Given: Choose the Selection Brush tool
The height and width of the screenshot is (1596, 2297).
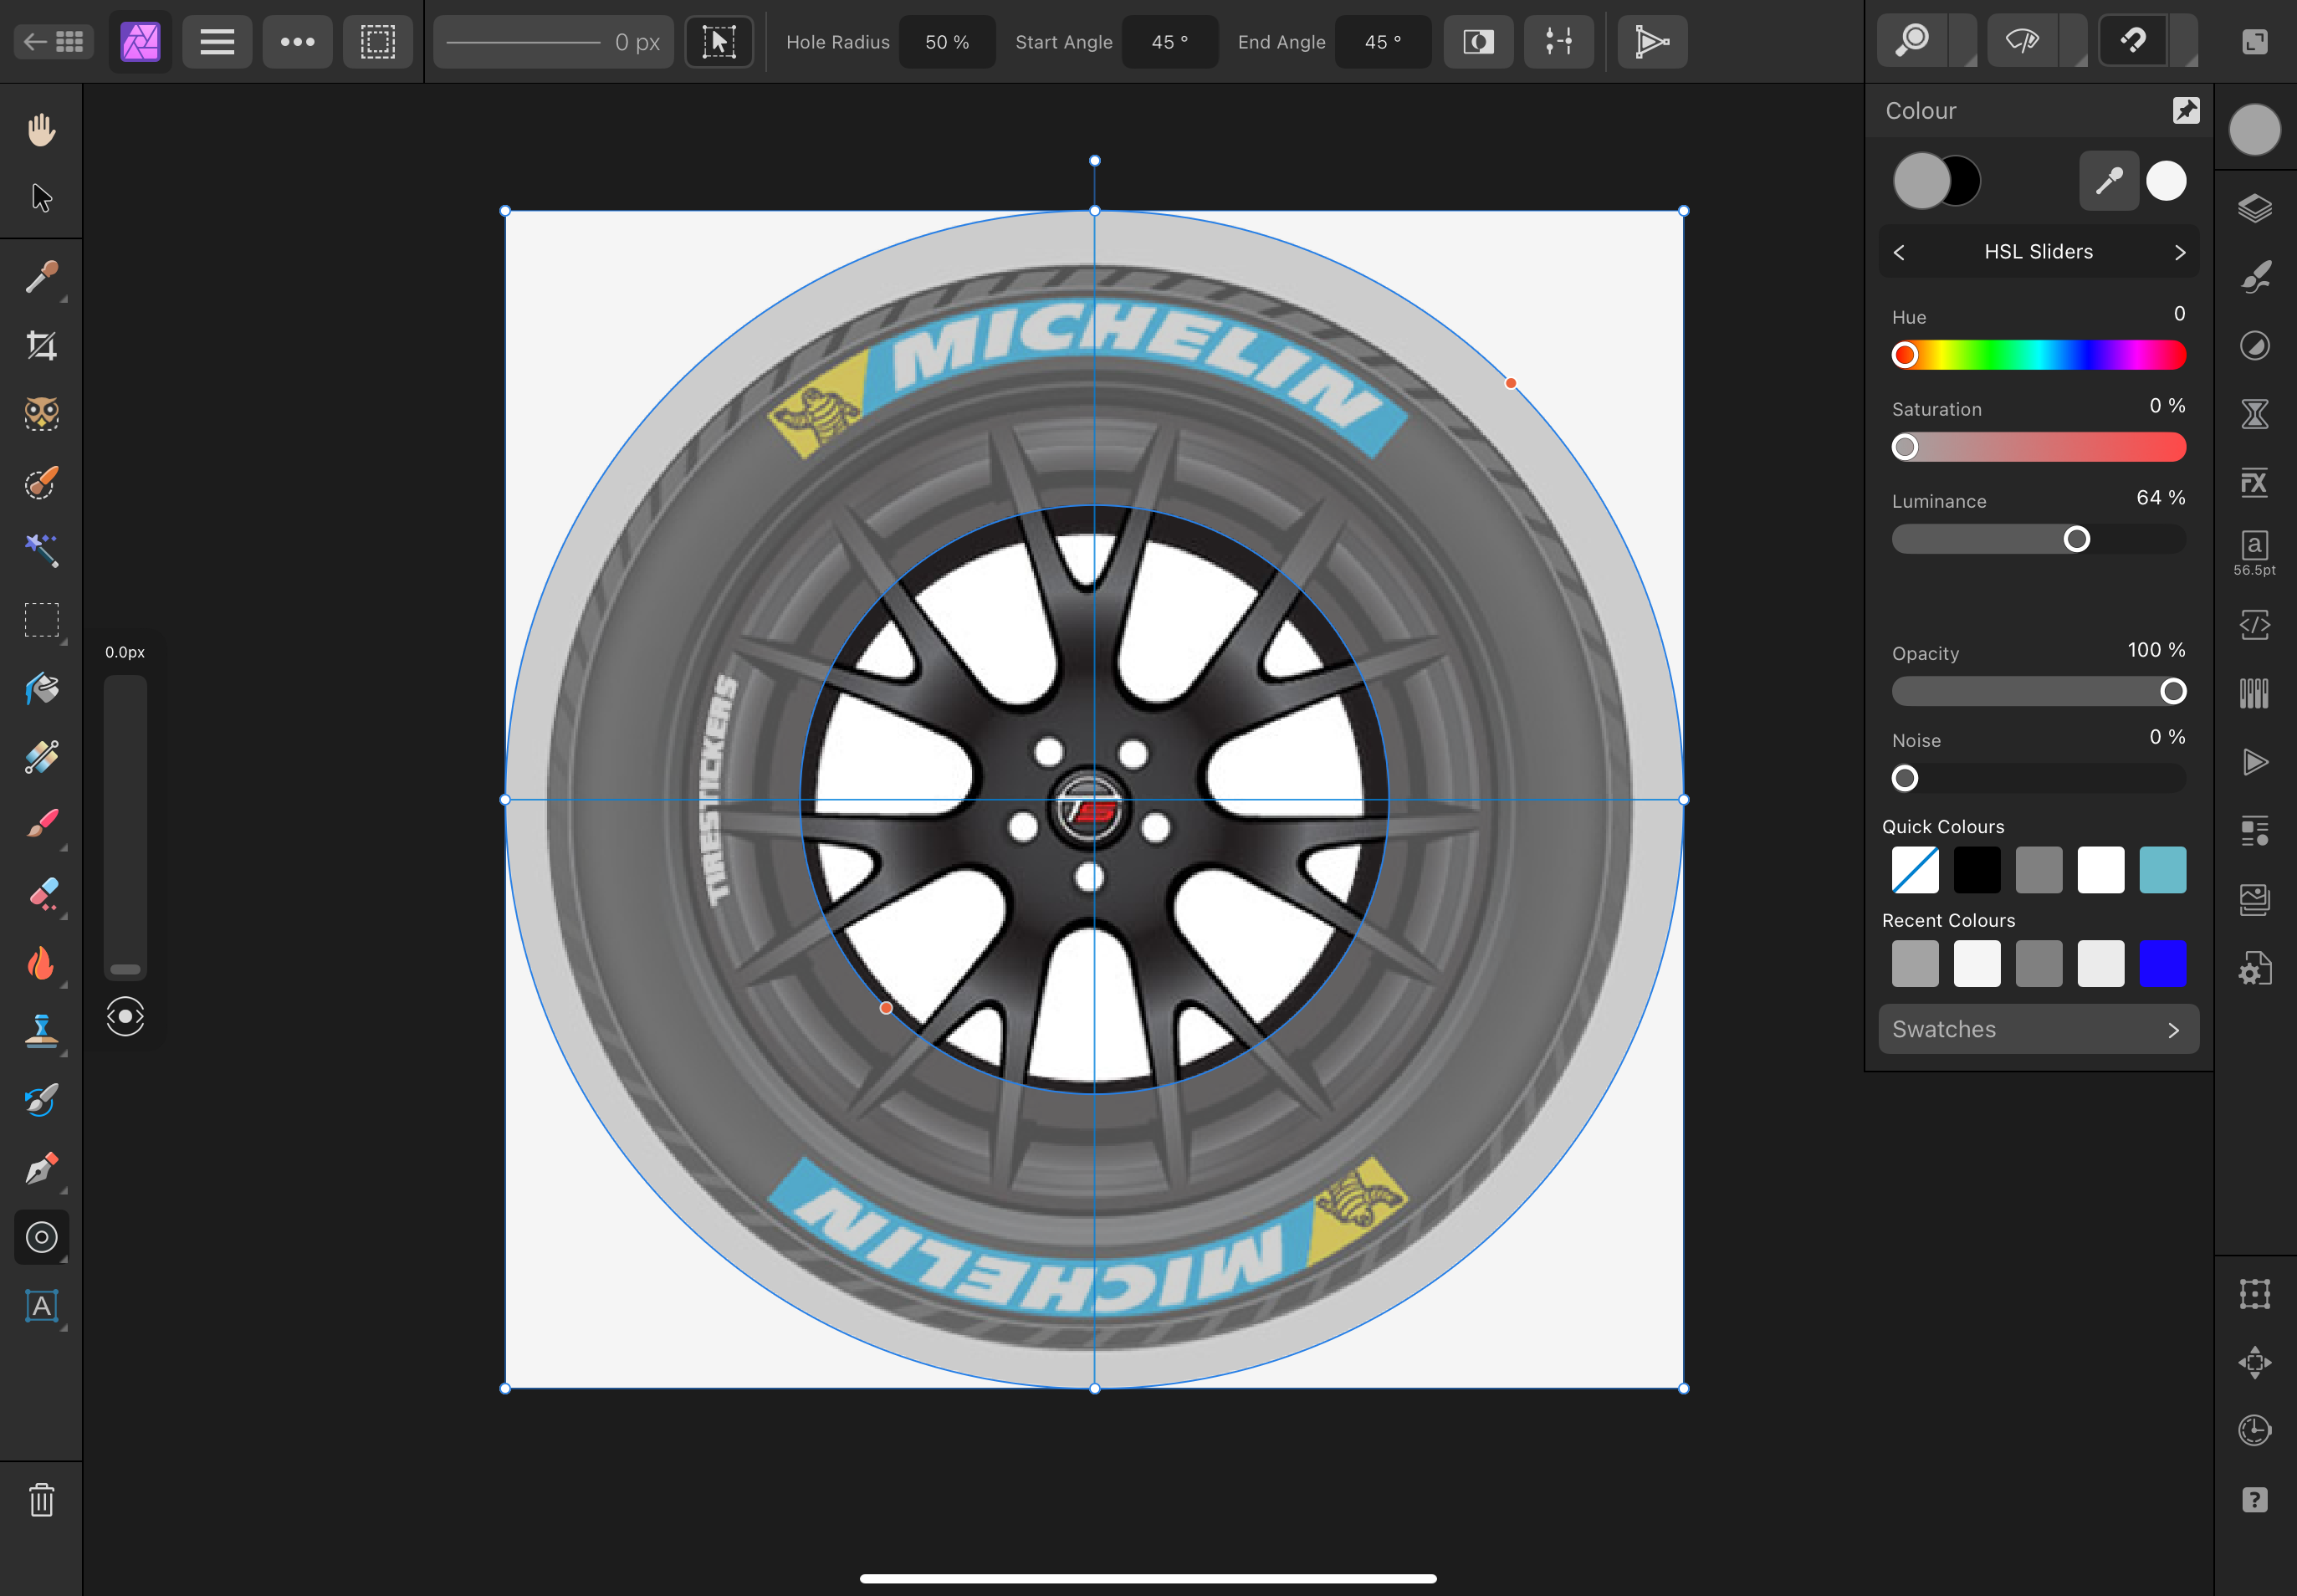Looking at the screenshot, I should point(41,483).
